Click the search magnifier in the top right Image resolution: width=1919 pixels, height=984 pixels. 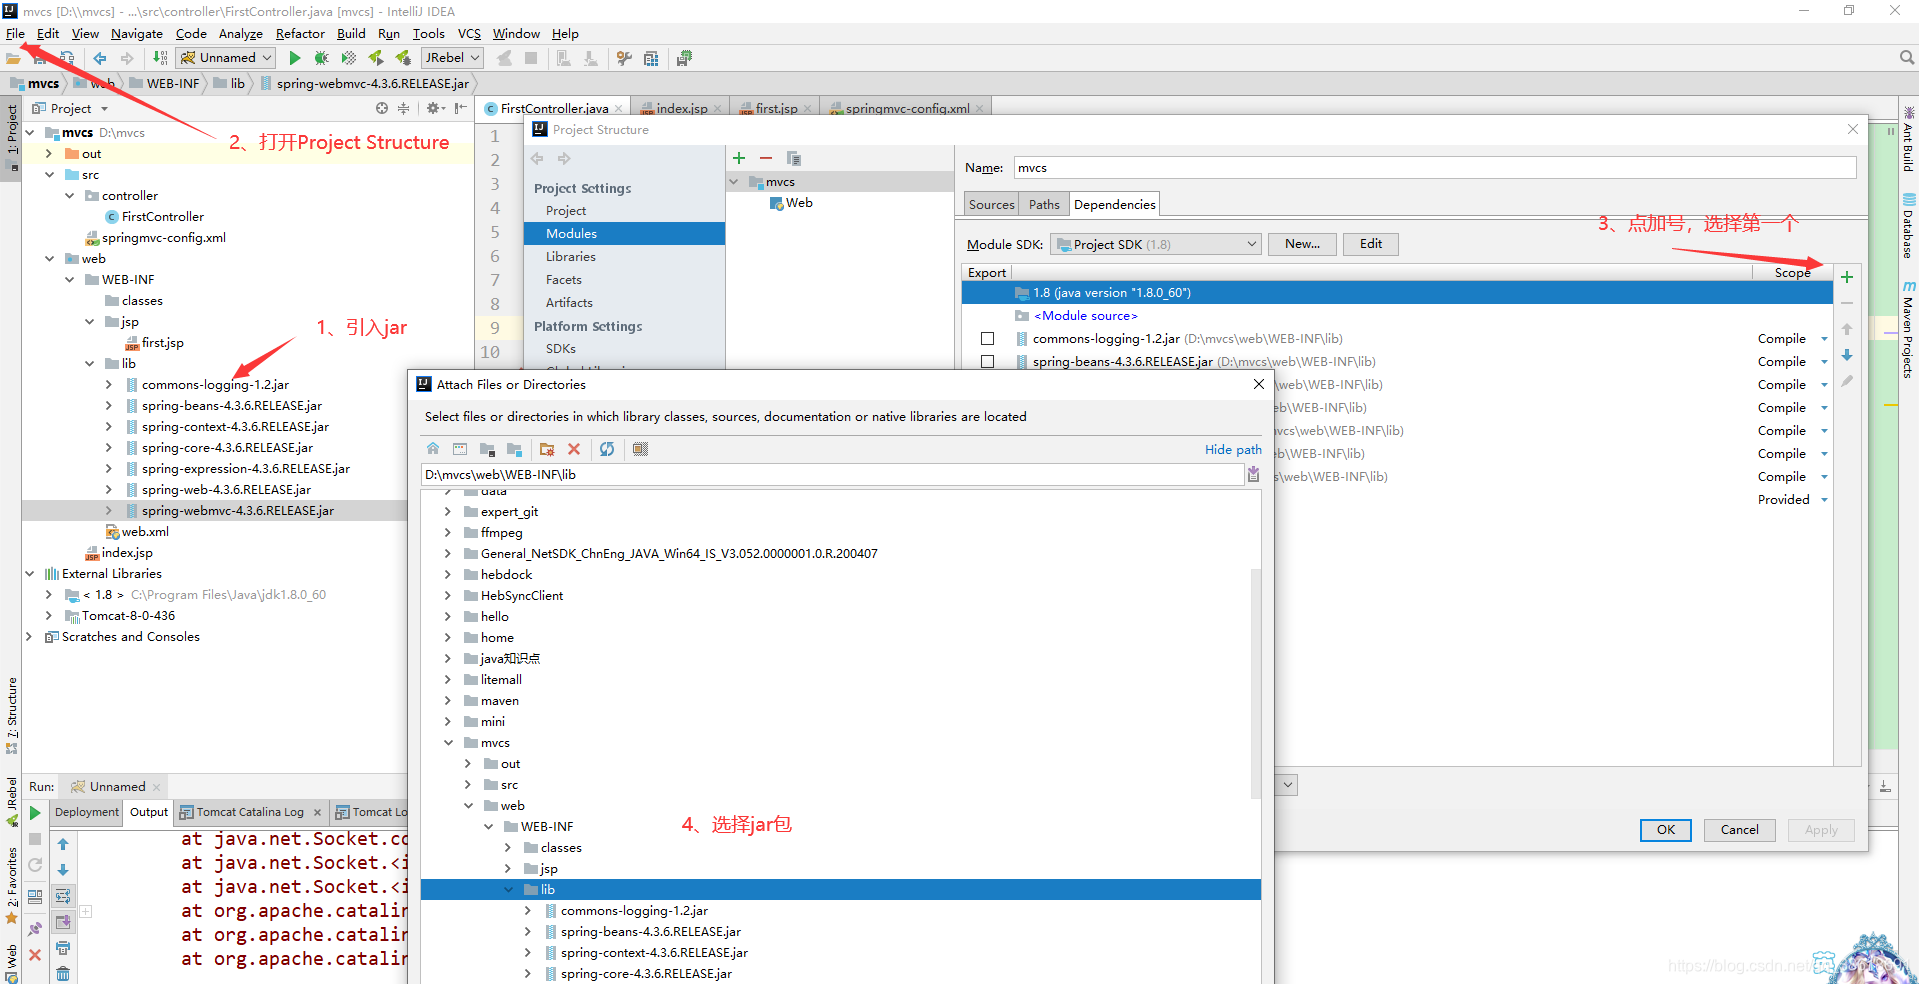(1906, 58)
